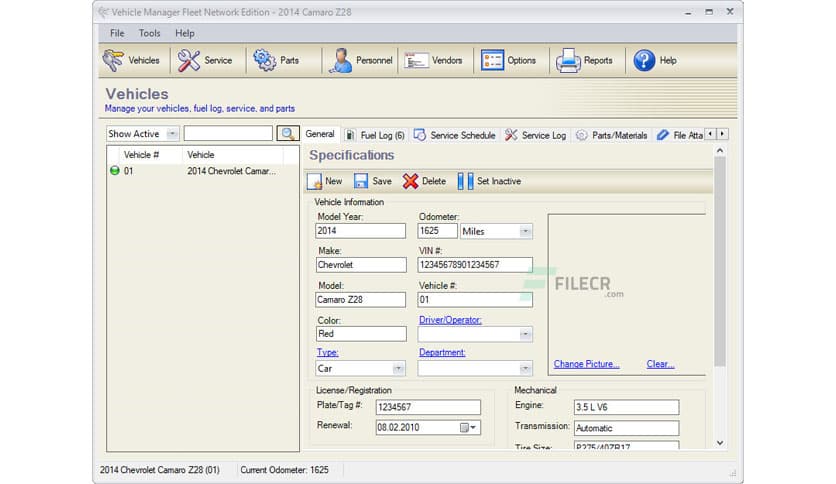This screenshot has height=484, width=836.
Task: Switch to the Service Log tab
Action: click(x=536, y=135)
